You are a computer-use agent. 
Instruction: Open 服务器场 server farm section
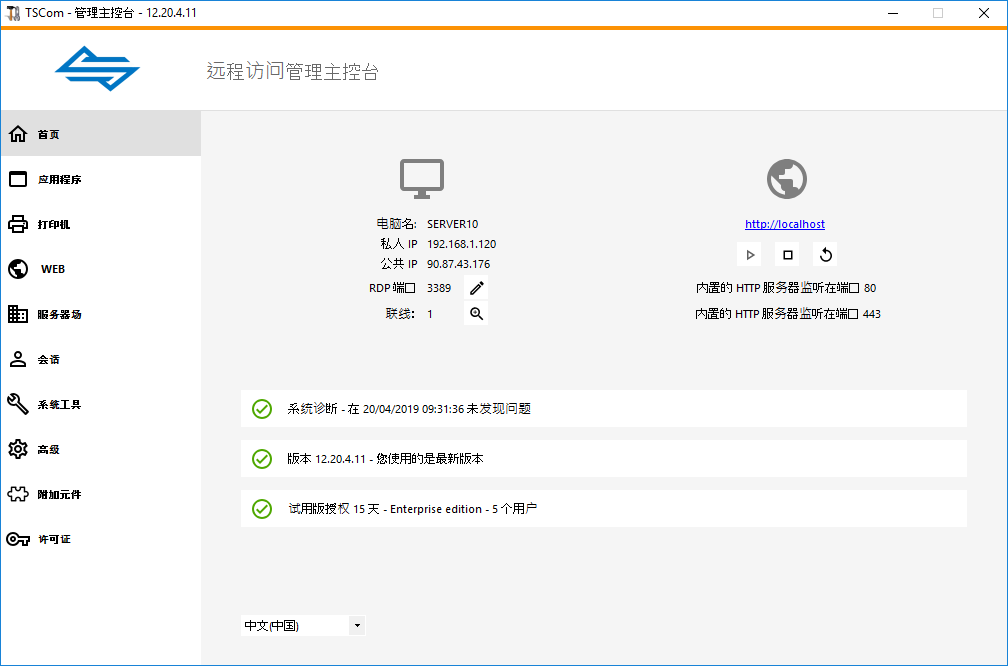point(100,314)
